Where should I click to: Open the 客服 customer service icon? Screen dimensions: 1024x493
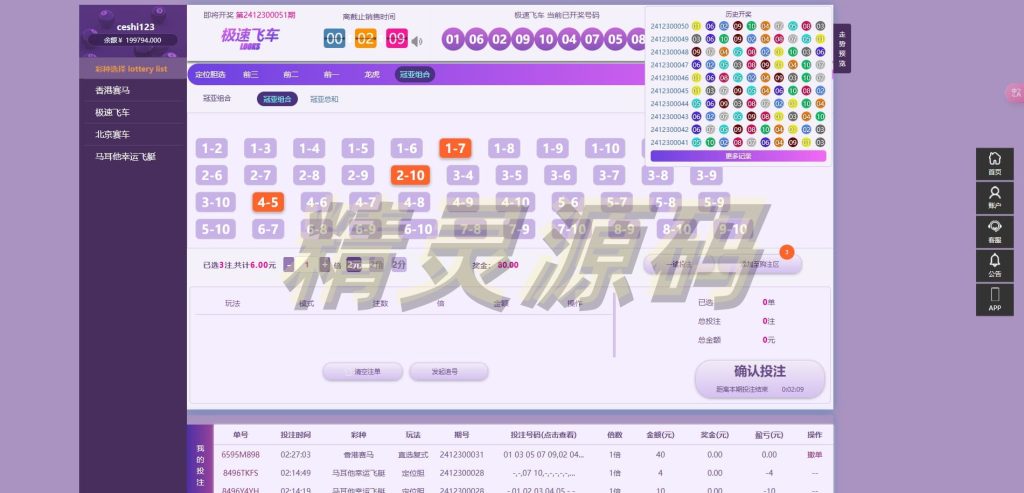click(x=995, y=232)
